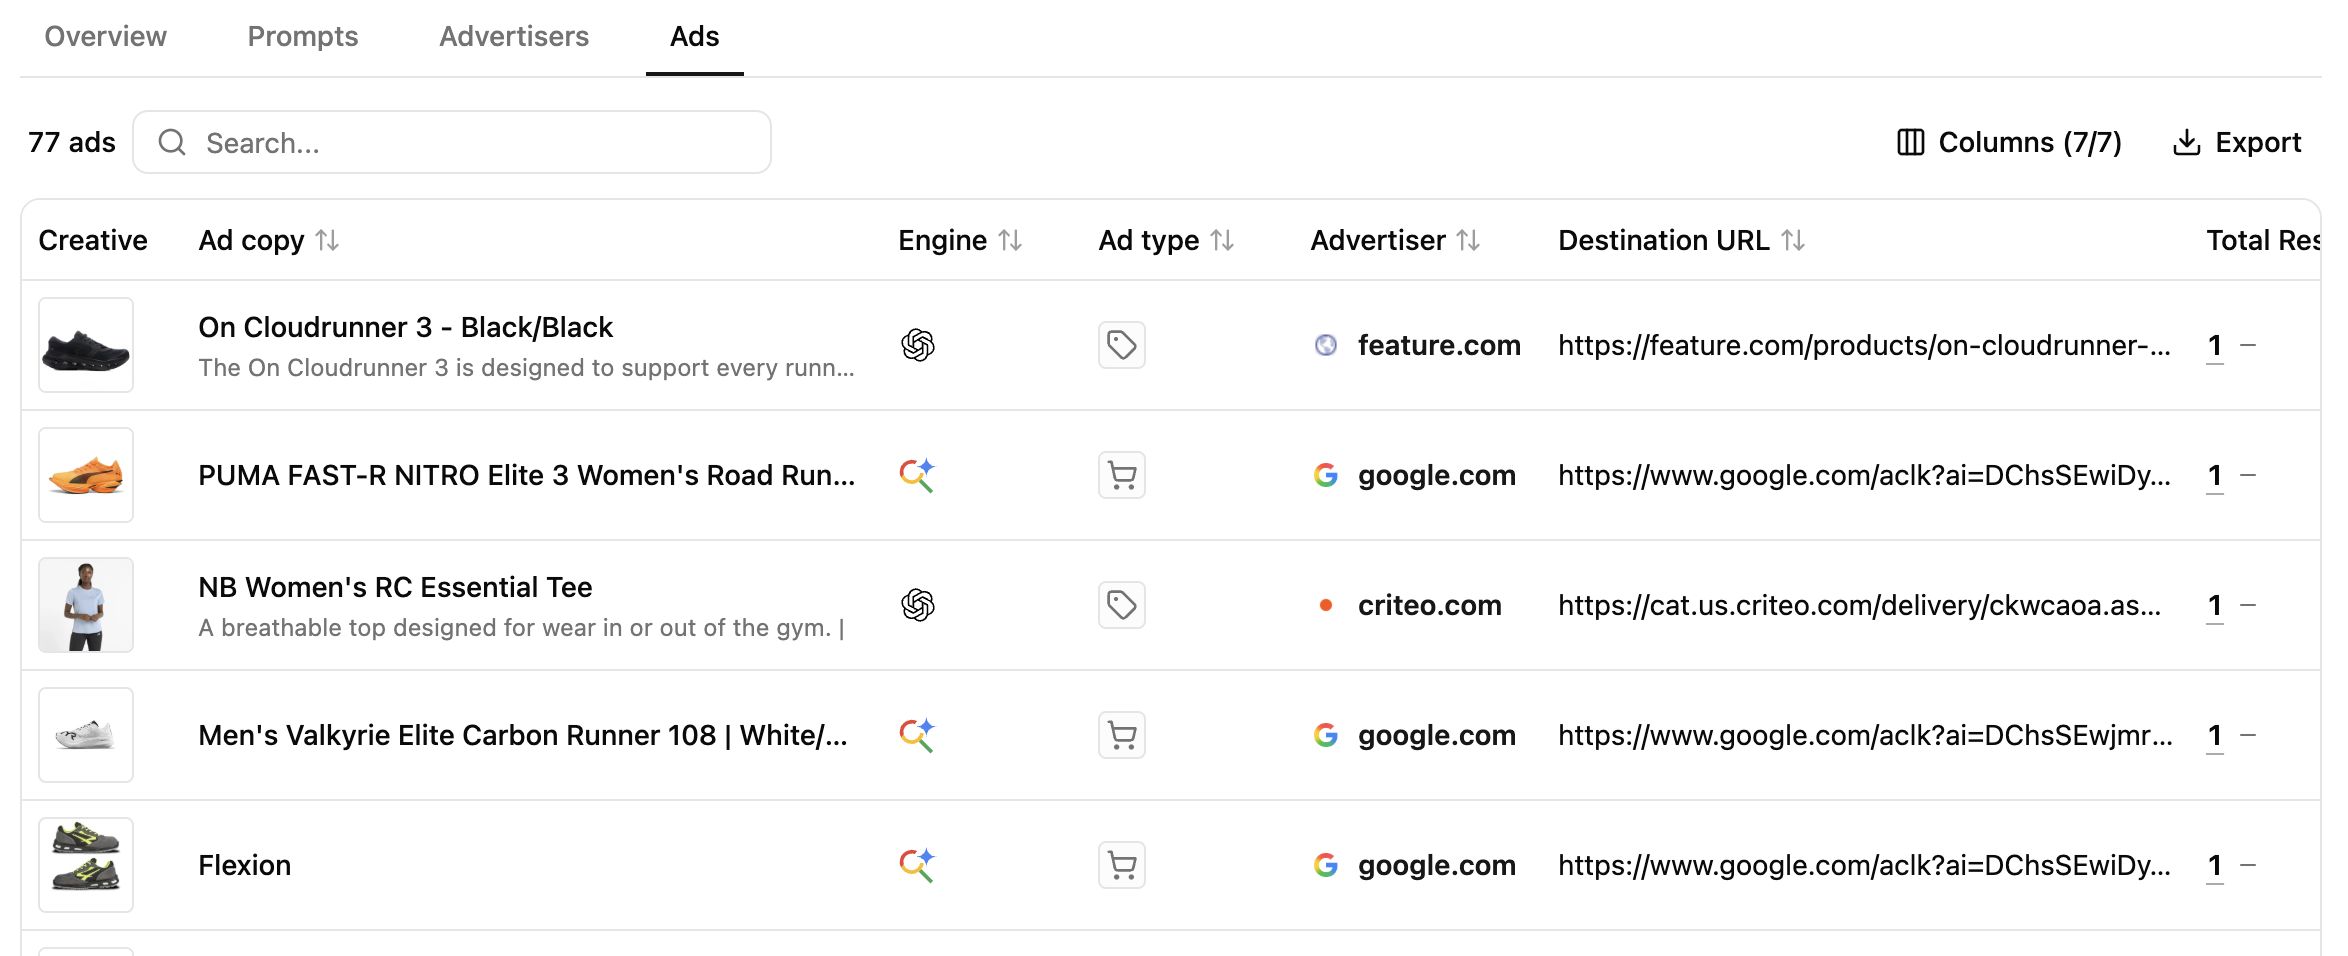Open the On Cloudrunner 3 shoe thumbnail
Screen dimensions: 2348x956
(86, 345)
